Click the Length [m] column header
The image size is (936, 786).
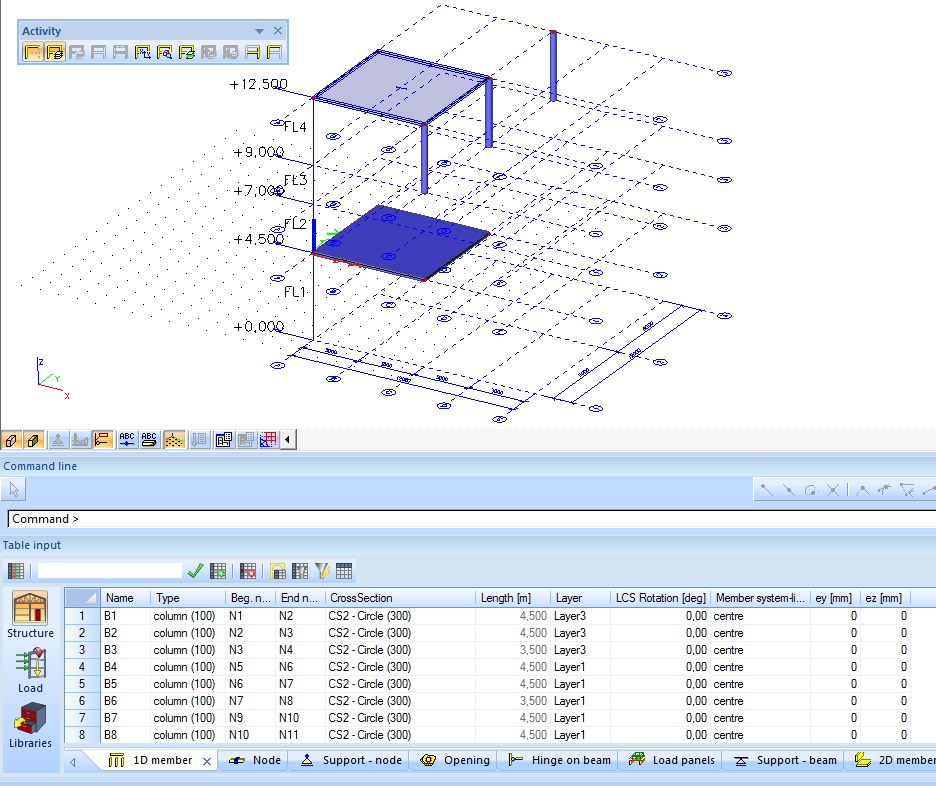tap(511, 598)
